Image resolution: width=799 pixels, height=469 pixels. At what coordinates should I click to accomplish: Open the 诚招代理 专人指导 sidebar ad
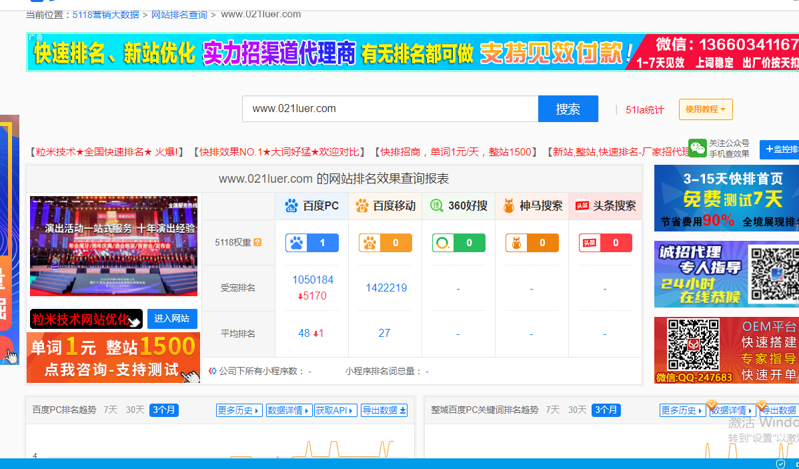tap(727, 274)
